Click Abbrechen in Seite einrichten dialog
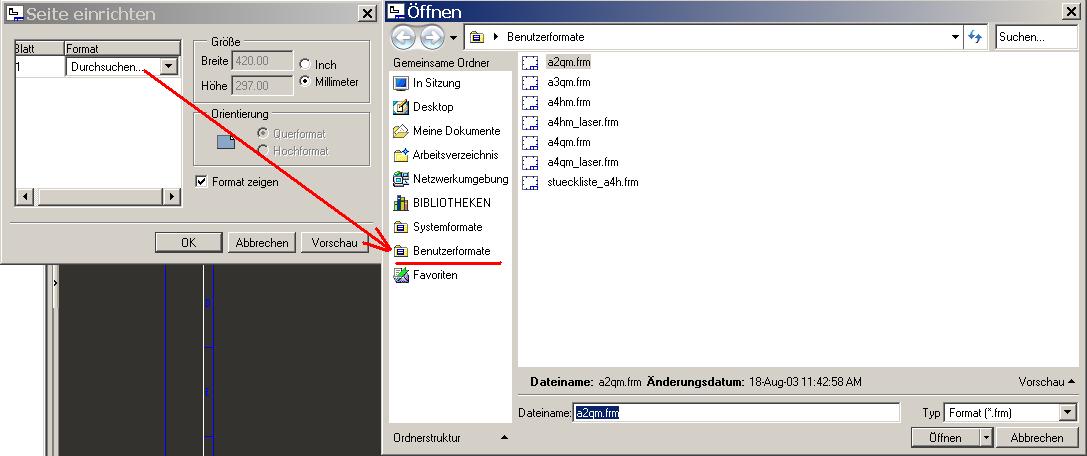This screenshot has height=456, width=1087. 261,243
